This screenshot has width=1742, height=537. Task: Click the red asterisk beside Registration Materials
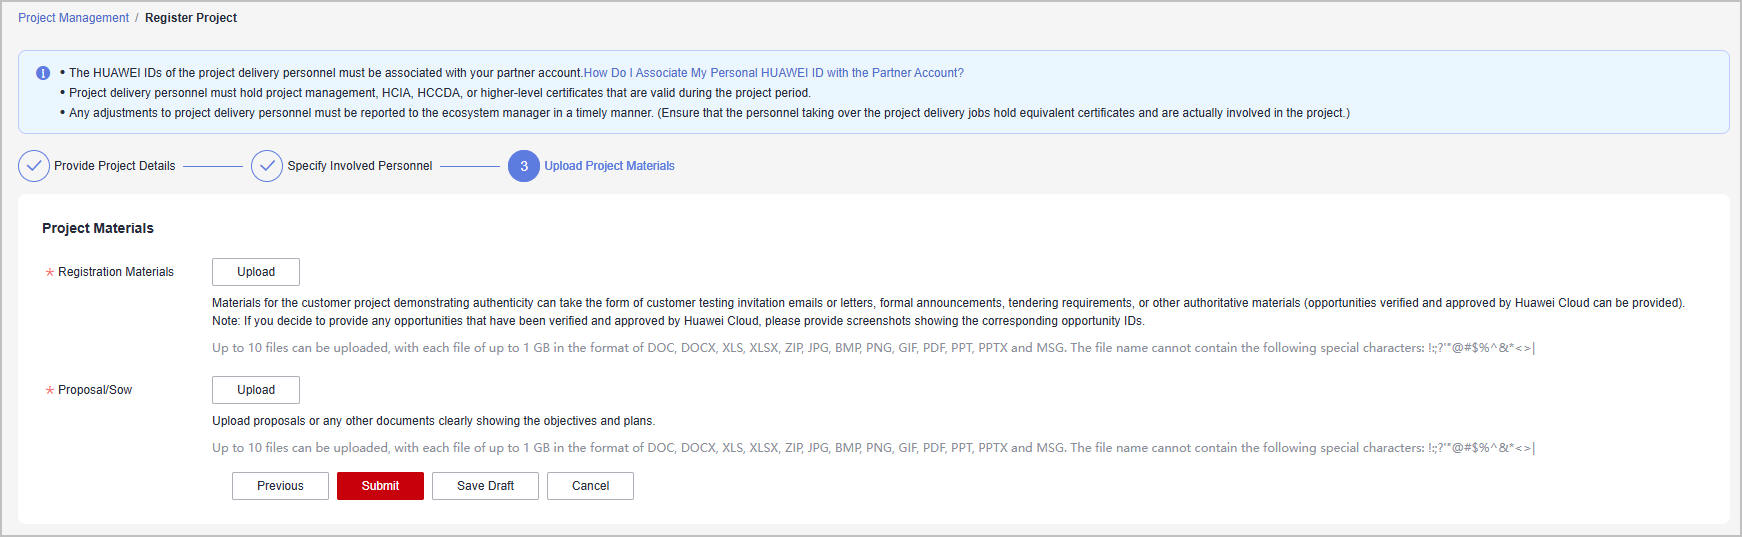coord(50,273)
